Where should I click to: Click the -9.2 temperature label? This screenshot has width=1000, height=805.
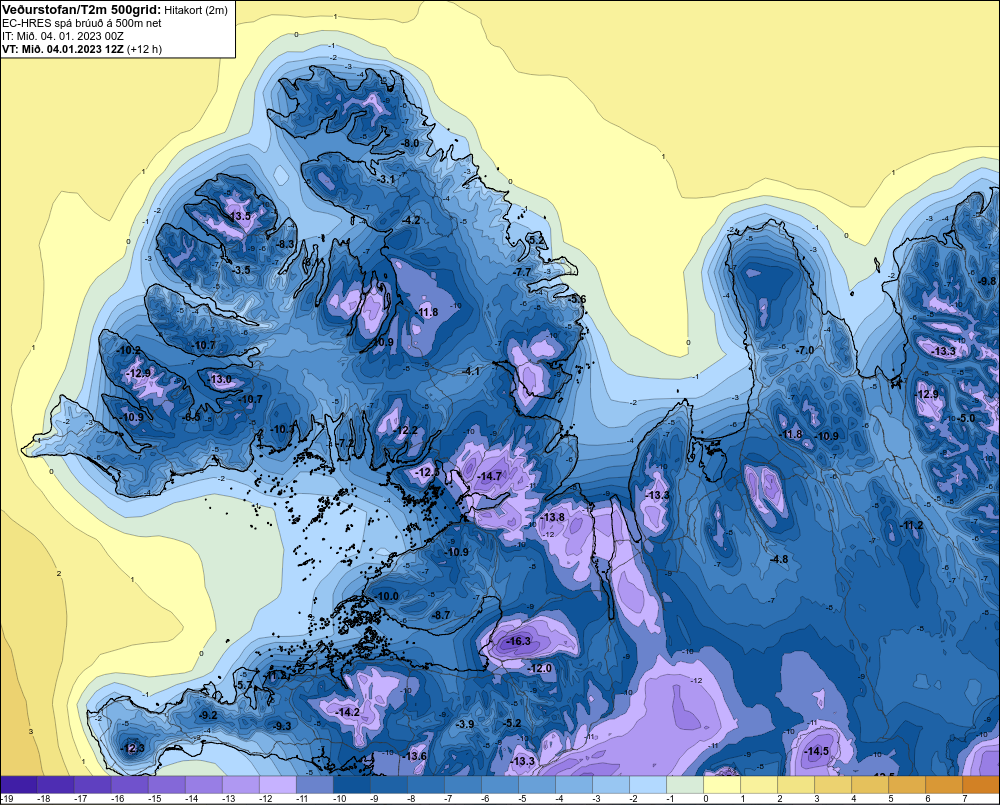point(209,715)
